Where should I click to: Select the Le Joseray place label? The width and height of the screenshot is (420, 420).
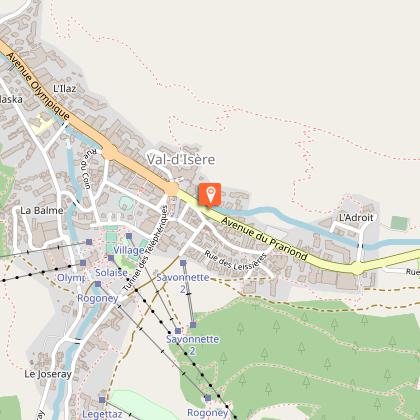(48, 374)
